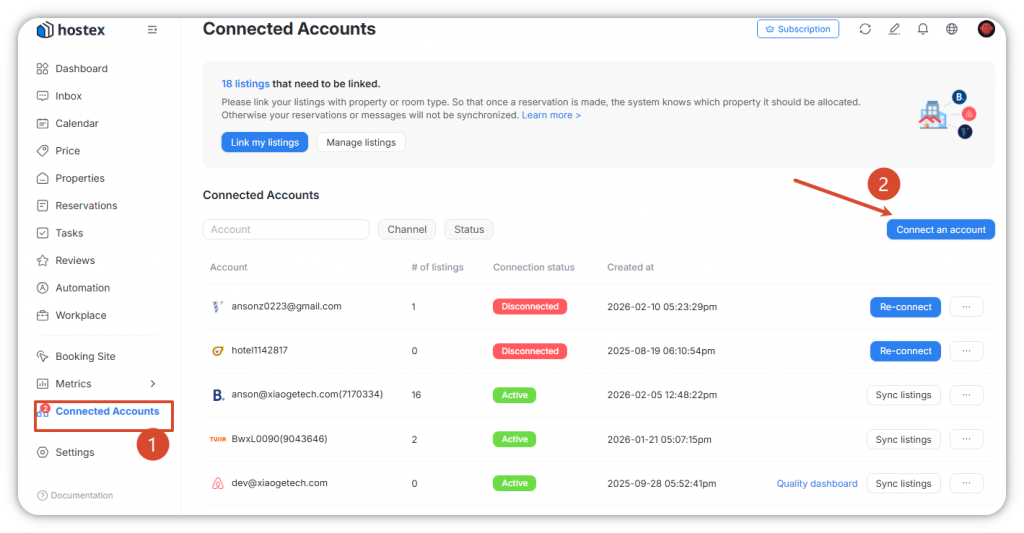
Task: Click the hostex logo
Action: tap(71, 30)
